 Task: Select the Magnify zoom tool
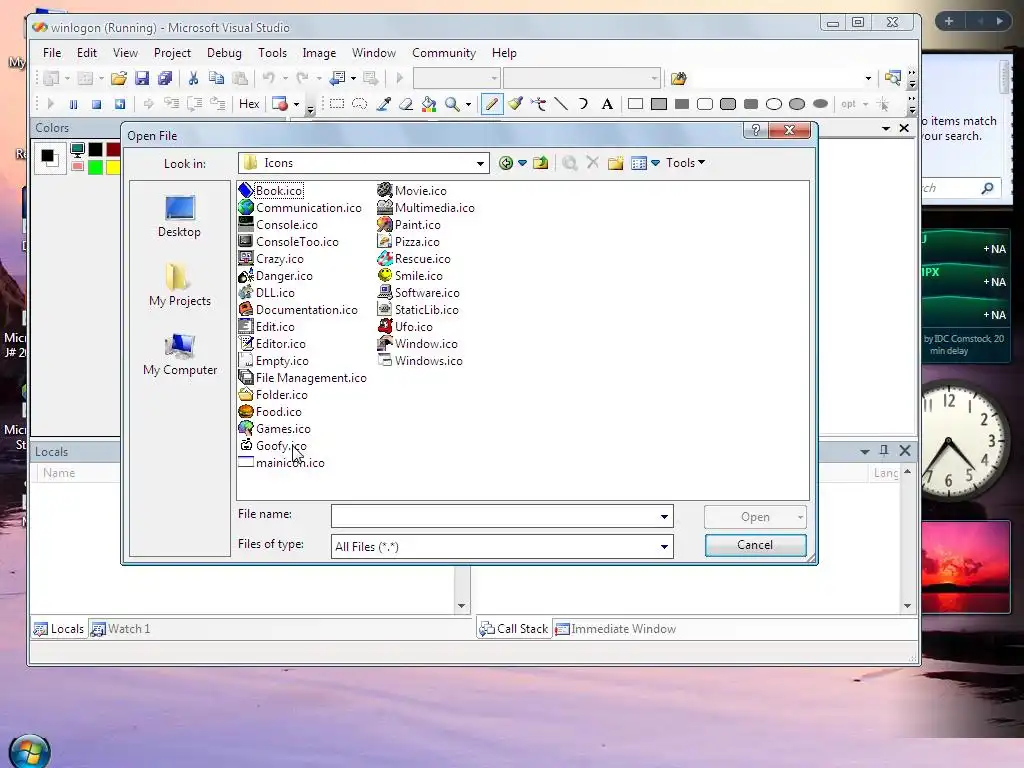point(452,104)
